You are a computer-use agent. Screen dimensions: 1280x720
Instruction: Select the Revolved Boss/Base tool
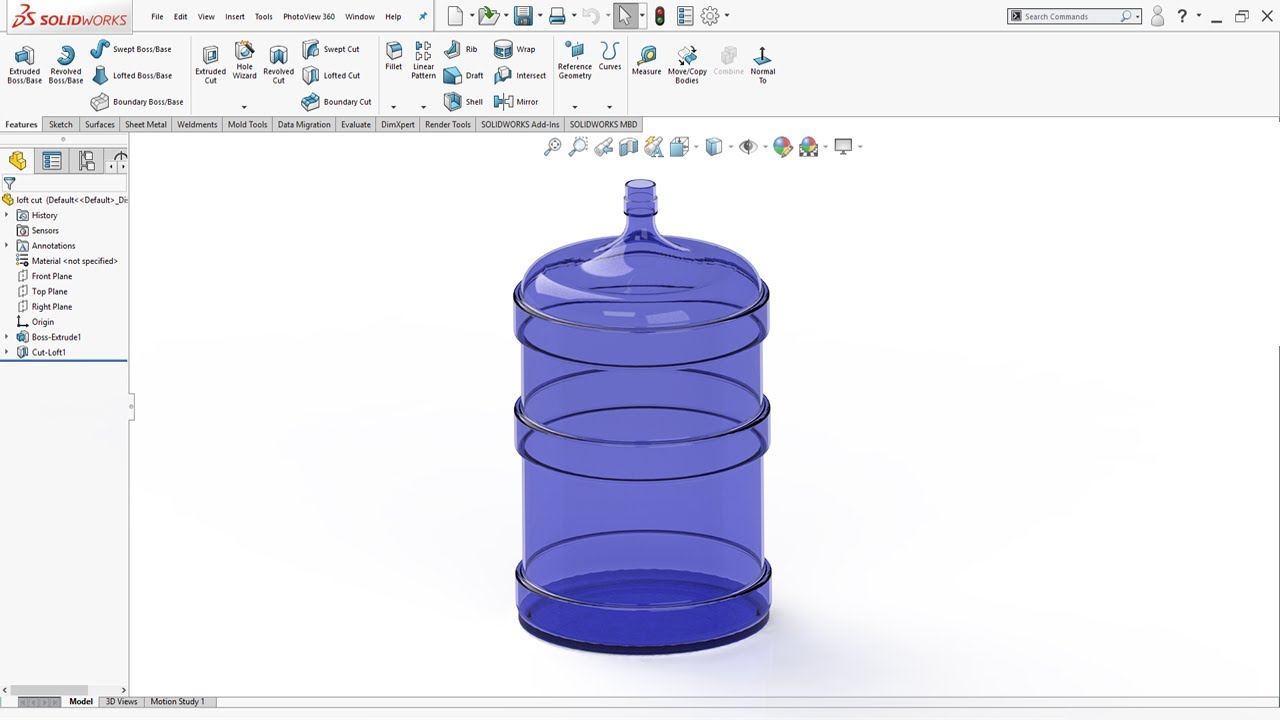(66, 64)
